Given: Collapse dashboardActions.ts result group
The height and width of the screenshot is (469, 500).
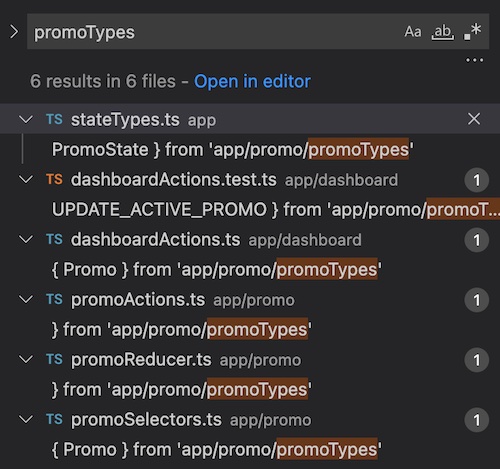Looking at the screenshot, I should pyautogui.click(x=26, y=239).
